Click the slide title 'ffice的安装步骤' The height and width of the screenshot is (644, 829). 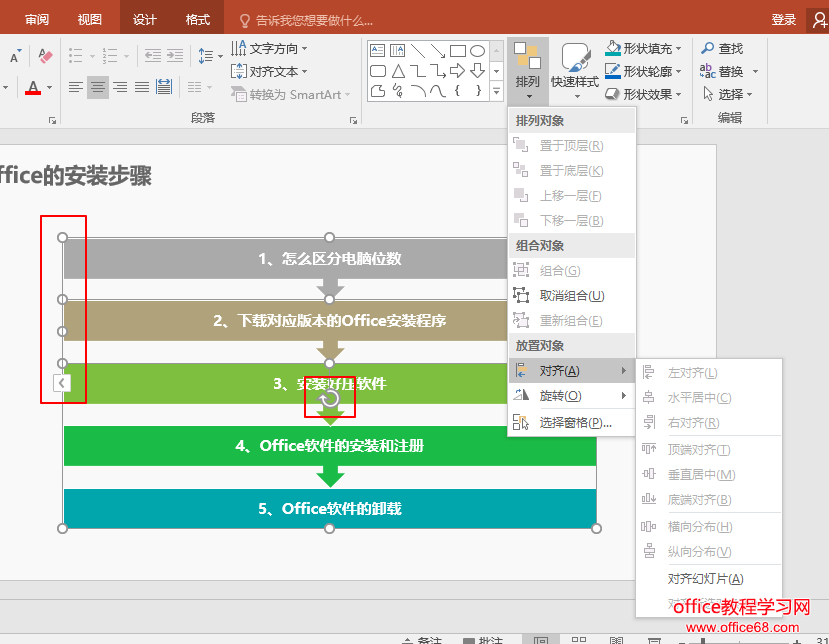click(x=76, y=176)
